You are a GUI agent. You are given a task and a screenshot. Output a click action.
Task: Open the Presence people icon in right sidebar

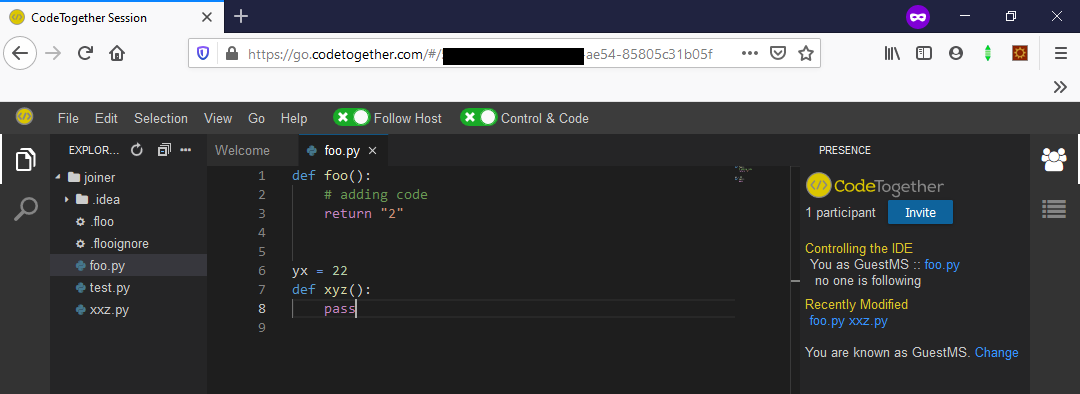(1054, 159)
